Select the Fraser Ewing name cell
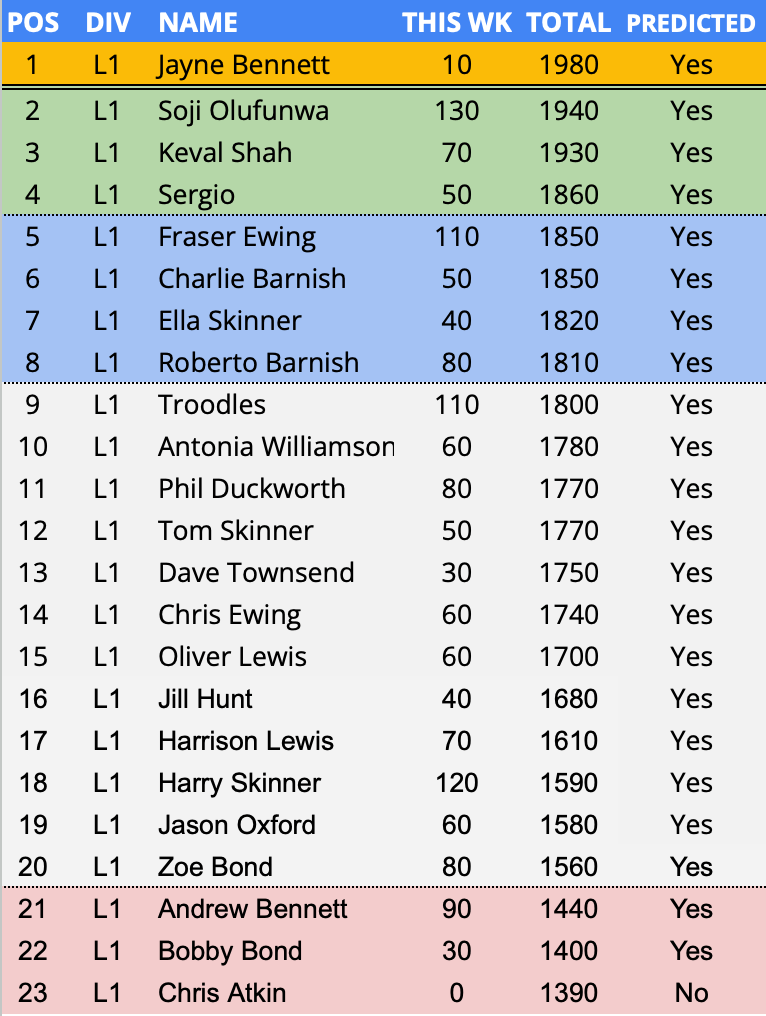This screenshot has height=1016, width=766. 237,237
